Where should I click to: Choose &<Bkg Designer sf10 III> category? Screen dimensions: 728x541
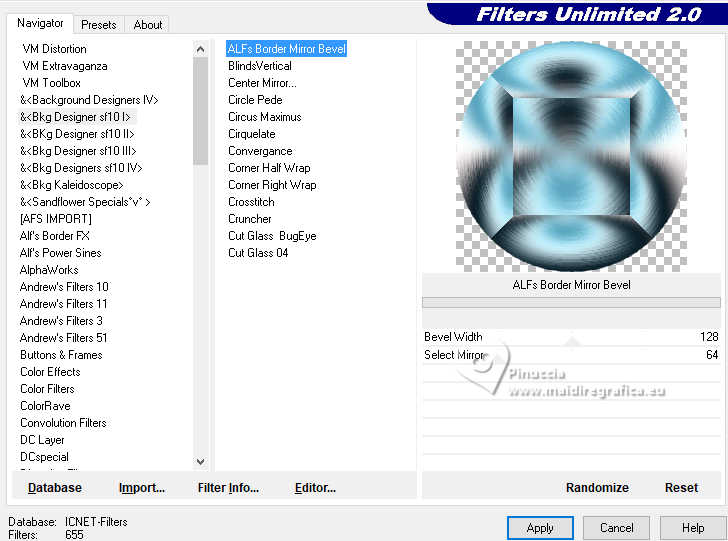coord(78,151)
